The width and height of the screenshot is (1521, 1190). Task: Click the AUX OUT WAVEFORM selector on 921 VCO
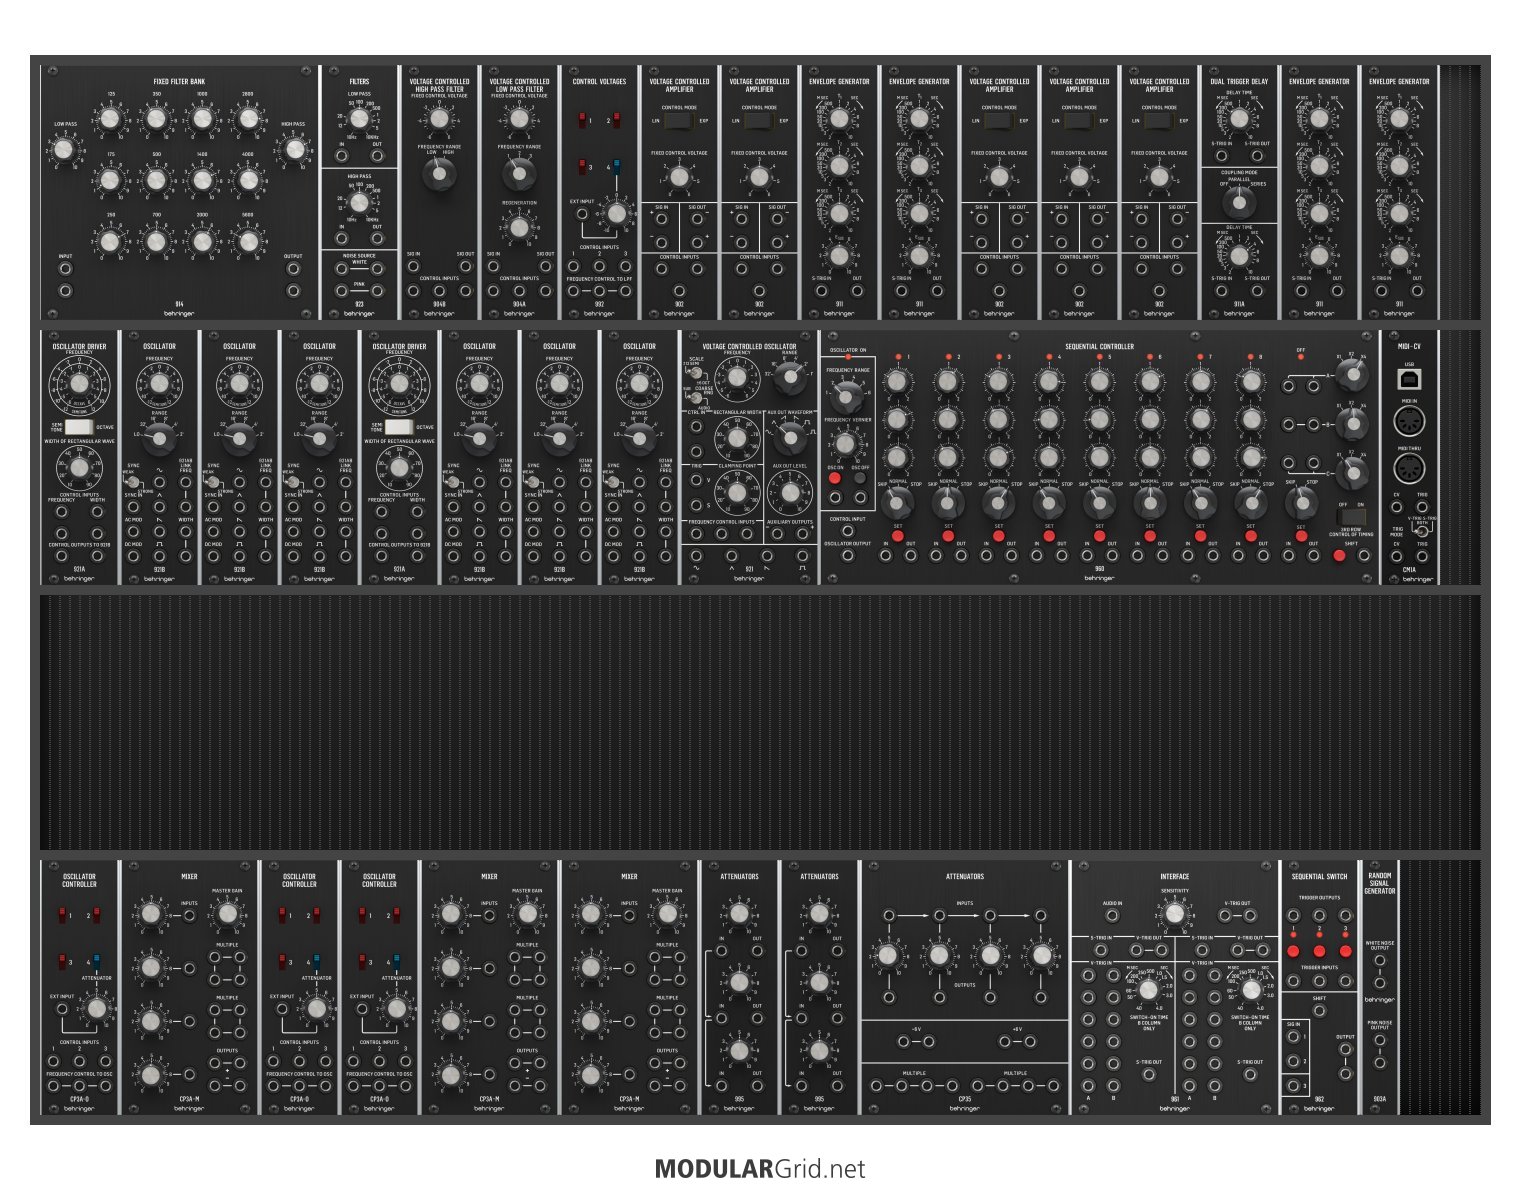click(790, 437)
